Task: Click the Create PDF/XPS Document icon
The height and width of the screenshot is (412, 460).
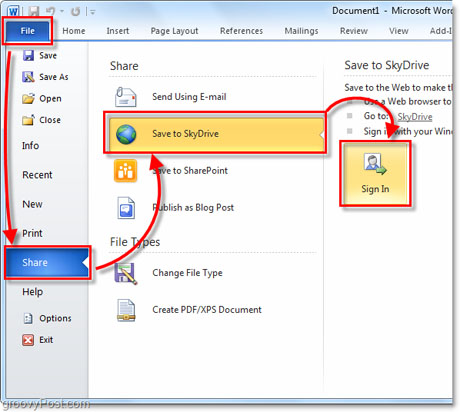Action: click(126, 310)
